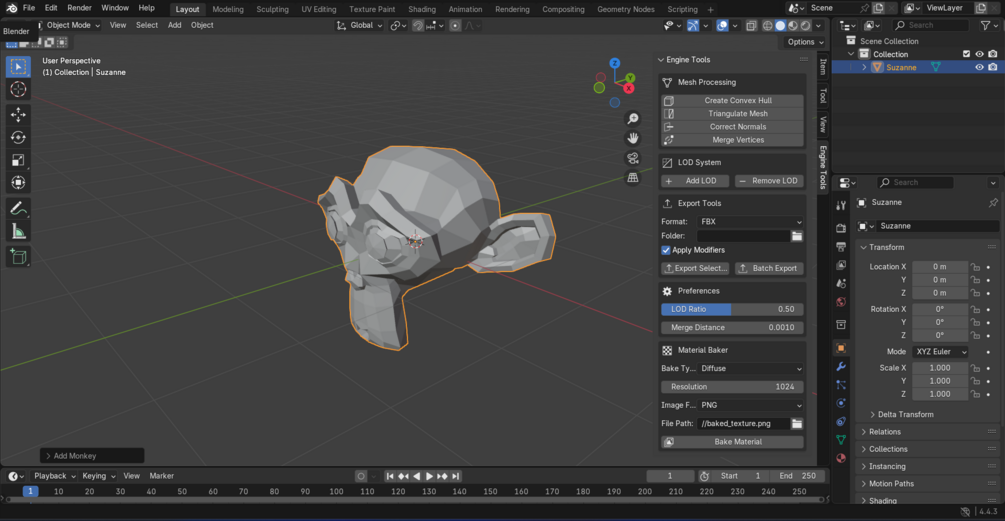Activate the Scale tool
Image resolution: width=1005 pixels, height=521 pixels.
18,160
